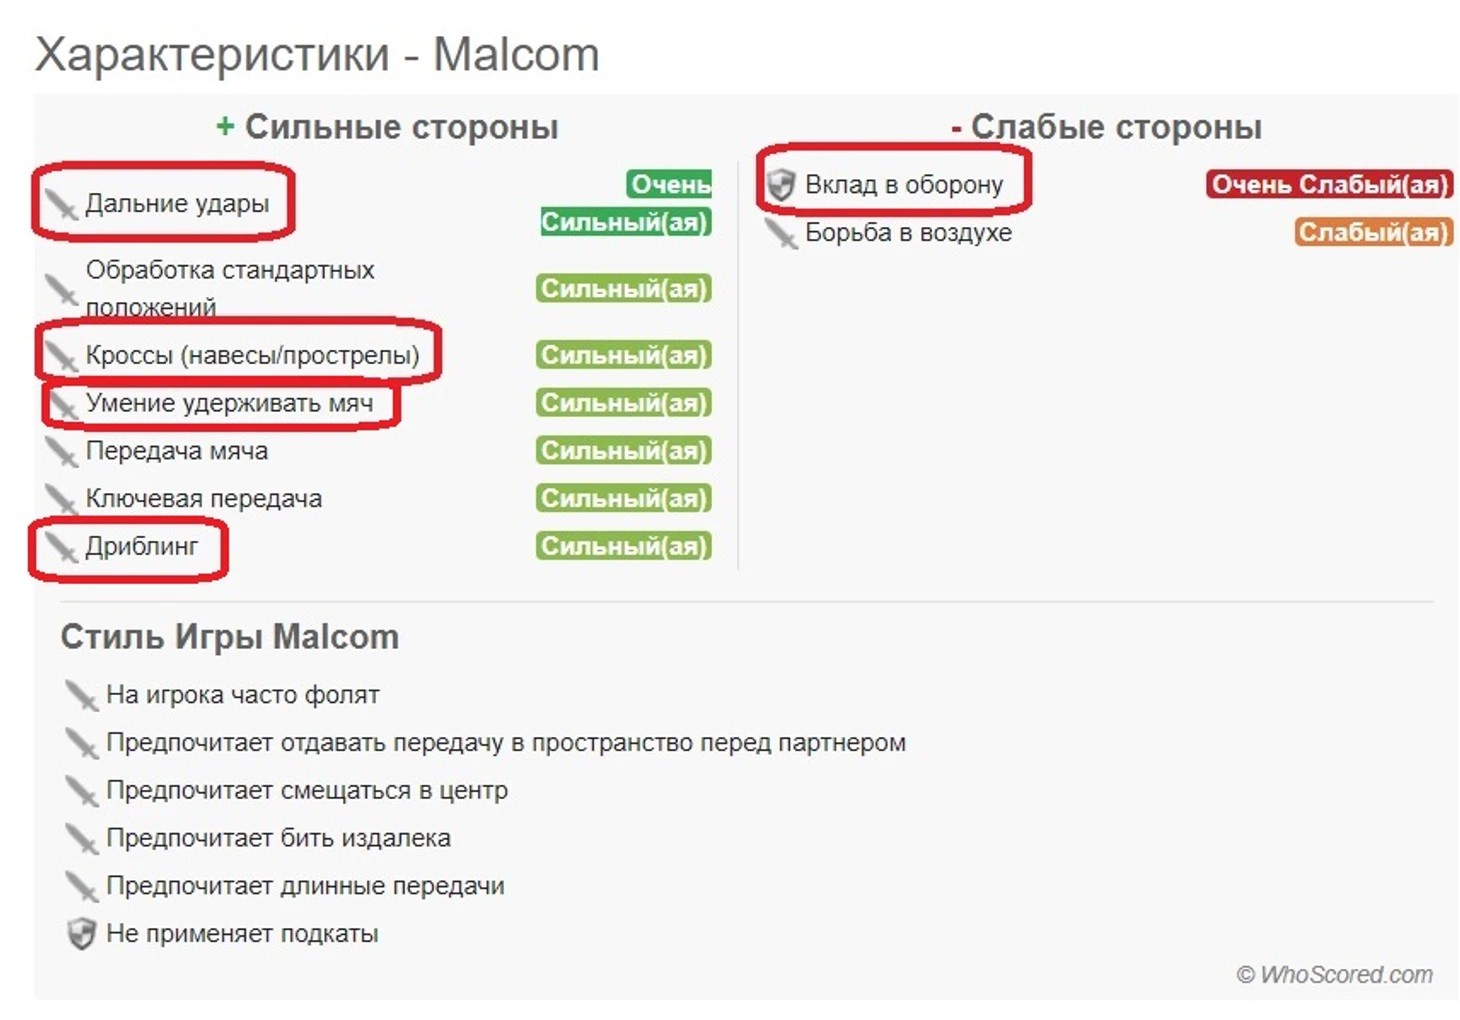This screenshot has width=1460, height=1020.
Task: Click the Обработка стандартных положений text
Action: click(x=229, y=287)
